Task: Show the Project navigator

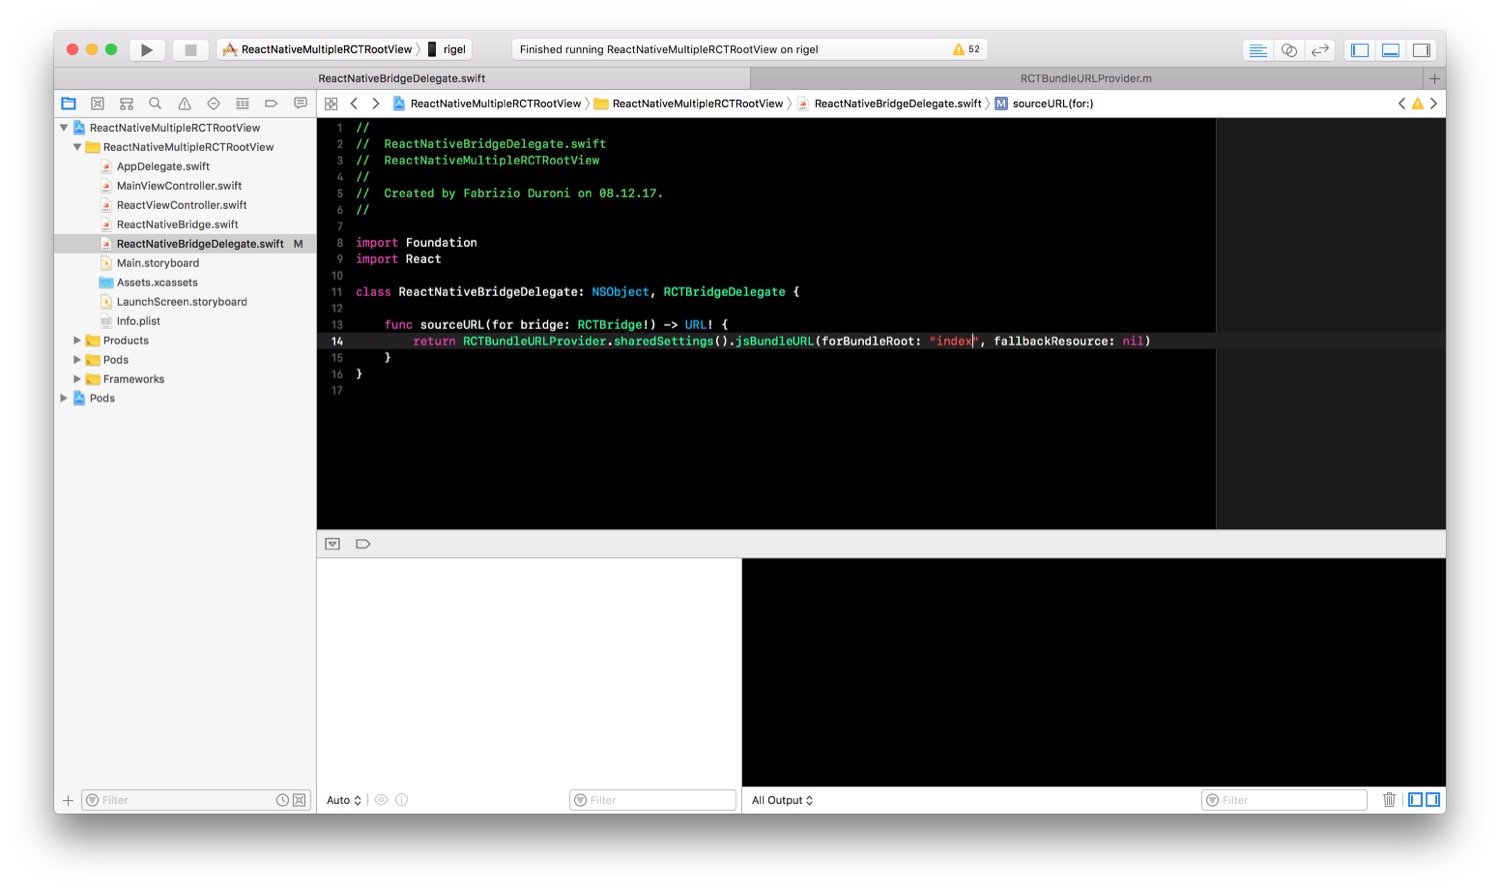Action: pos(68,103)
